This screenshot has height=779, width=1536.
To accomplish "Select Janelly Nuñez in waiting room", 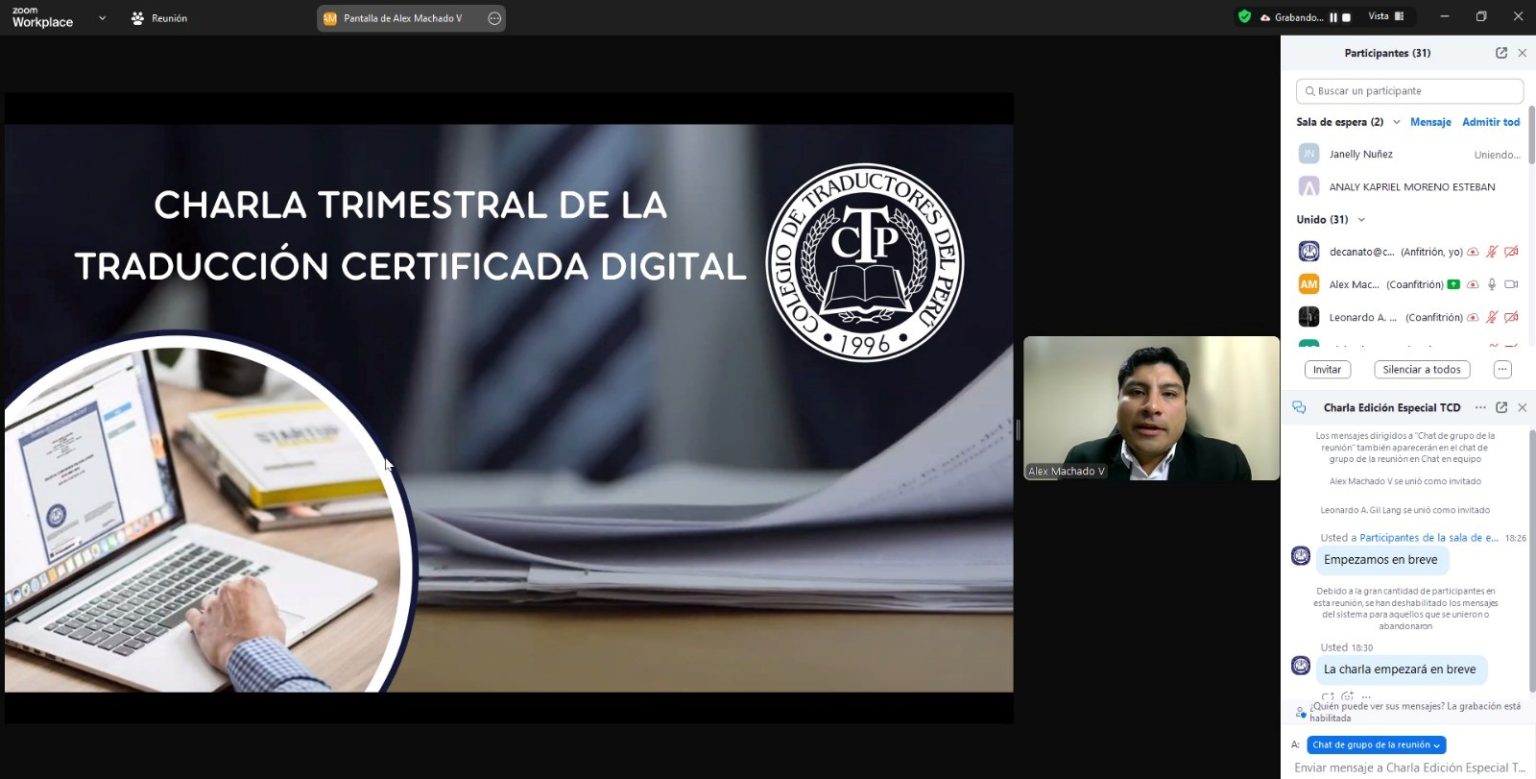I will click(1409, 154).
